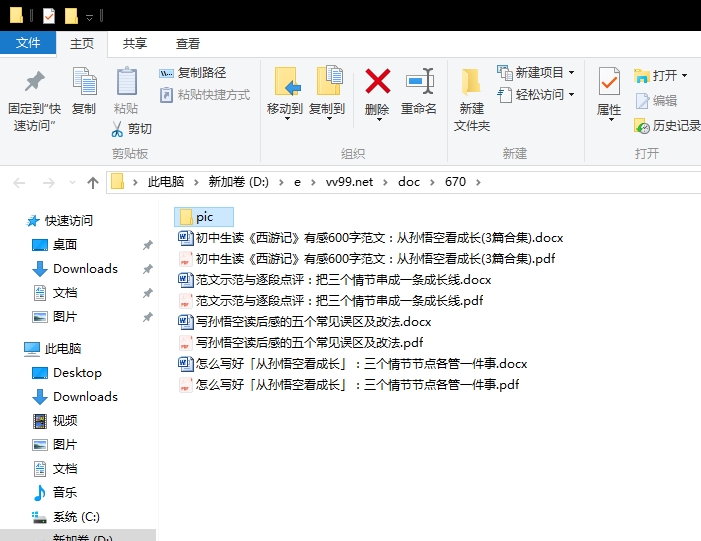
Task: Click the music note icon for 音乐
Action: [x=40, y=493]
